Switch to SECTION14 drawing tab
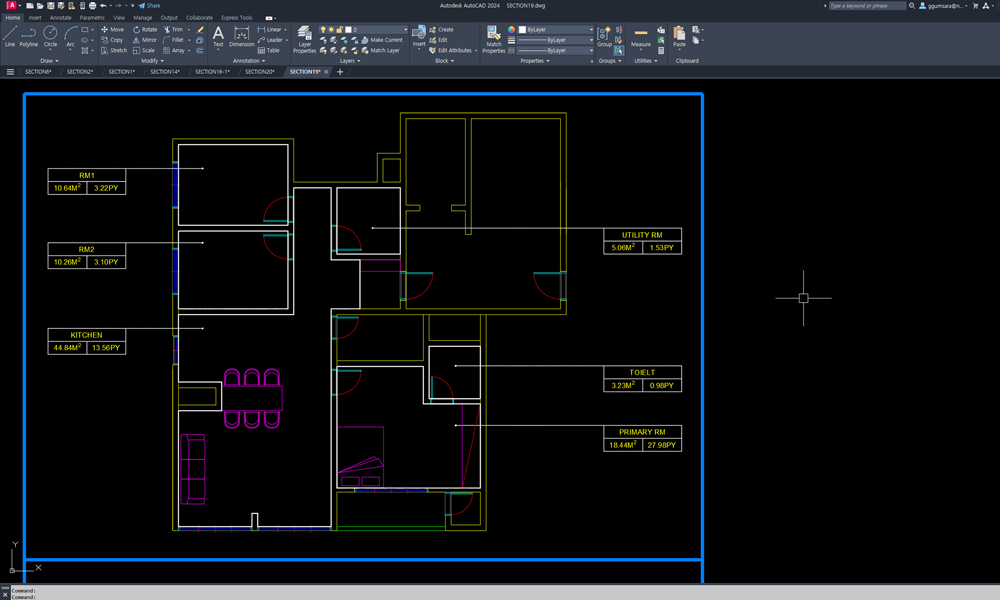Viewport: 1000px width, 600px height. 165,72
